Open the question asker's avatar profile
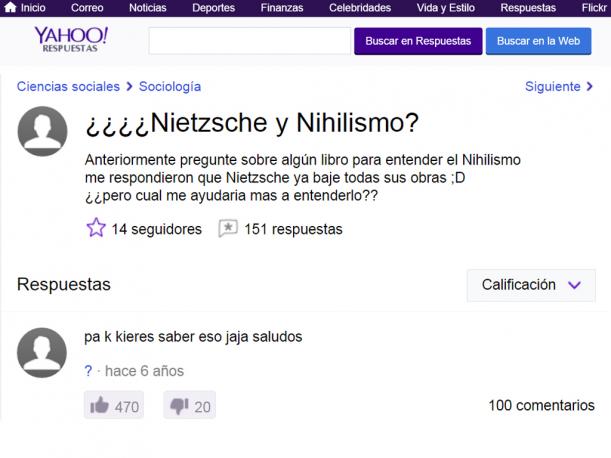611x458 pixels. pos(42,131)
